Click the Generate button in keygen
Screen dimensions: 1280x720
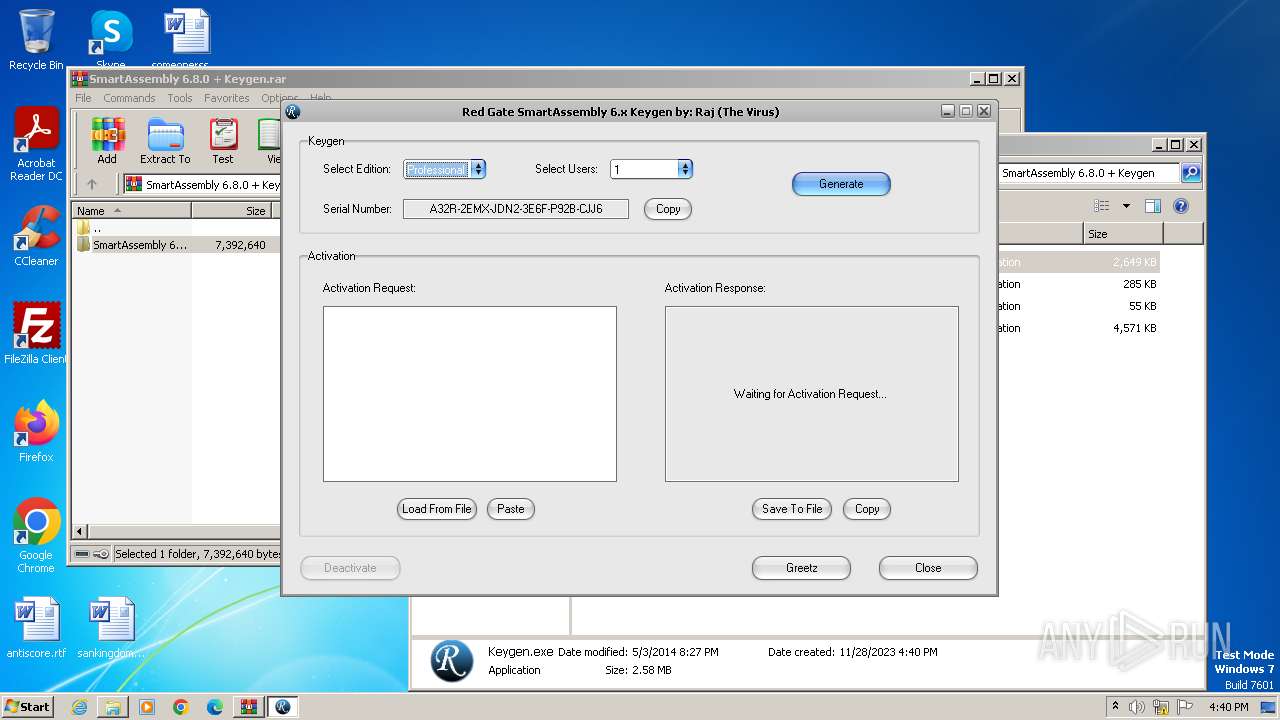coord(841,184)
